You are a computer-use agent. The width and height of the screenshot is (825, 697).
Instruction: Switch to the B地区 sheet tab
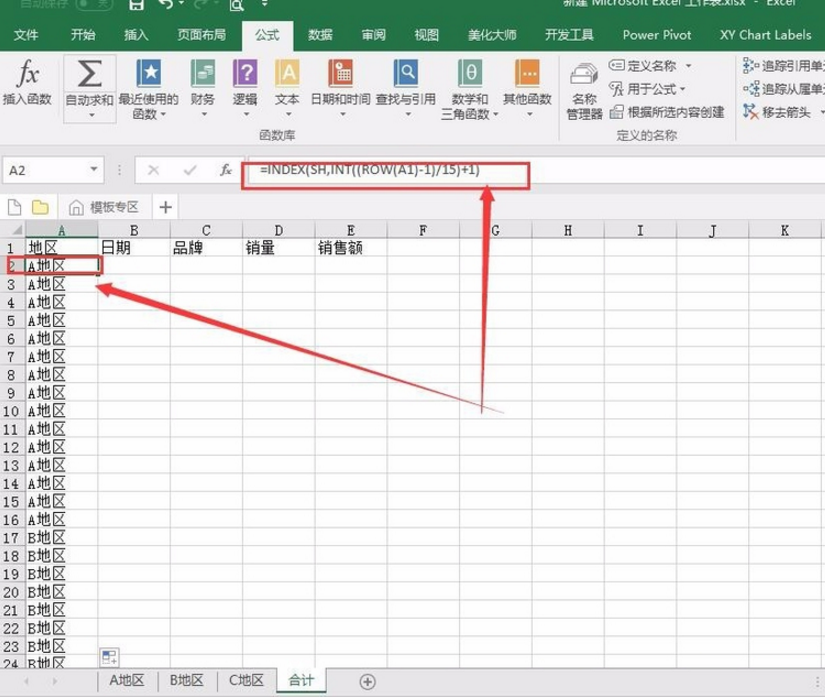tap(186, 680)
